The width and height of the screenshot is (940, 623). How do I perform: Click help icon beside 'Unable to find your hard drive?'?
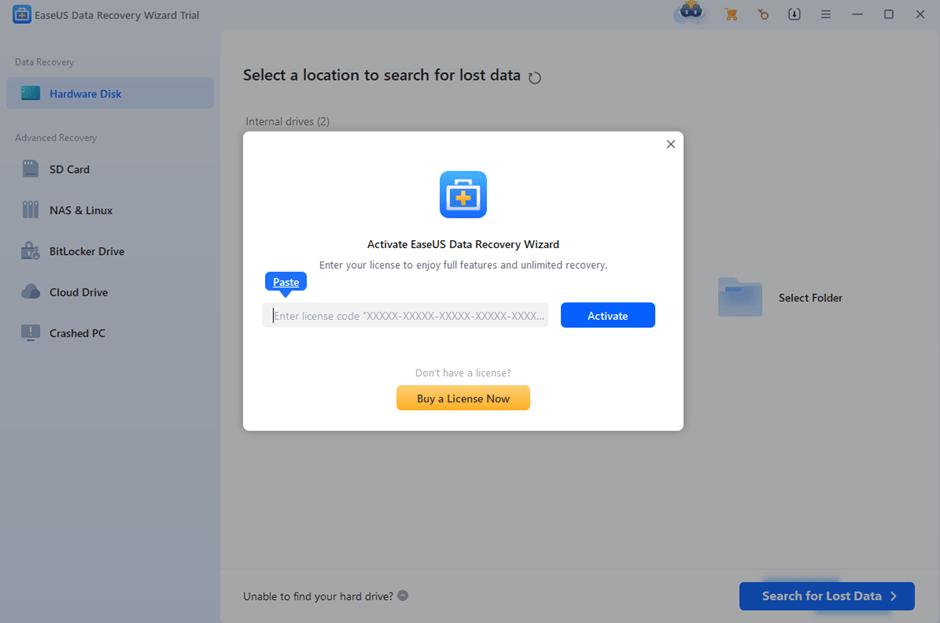[x=403, y=596]
